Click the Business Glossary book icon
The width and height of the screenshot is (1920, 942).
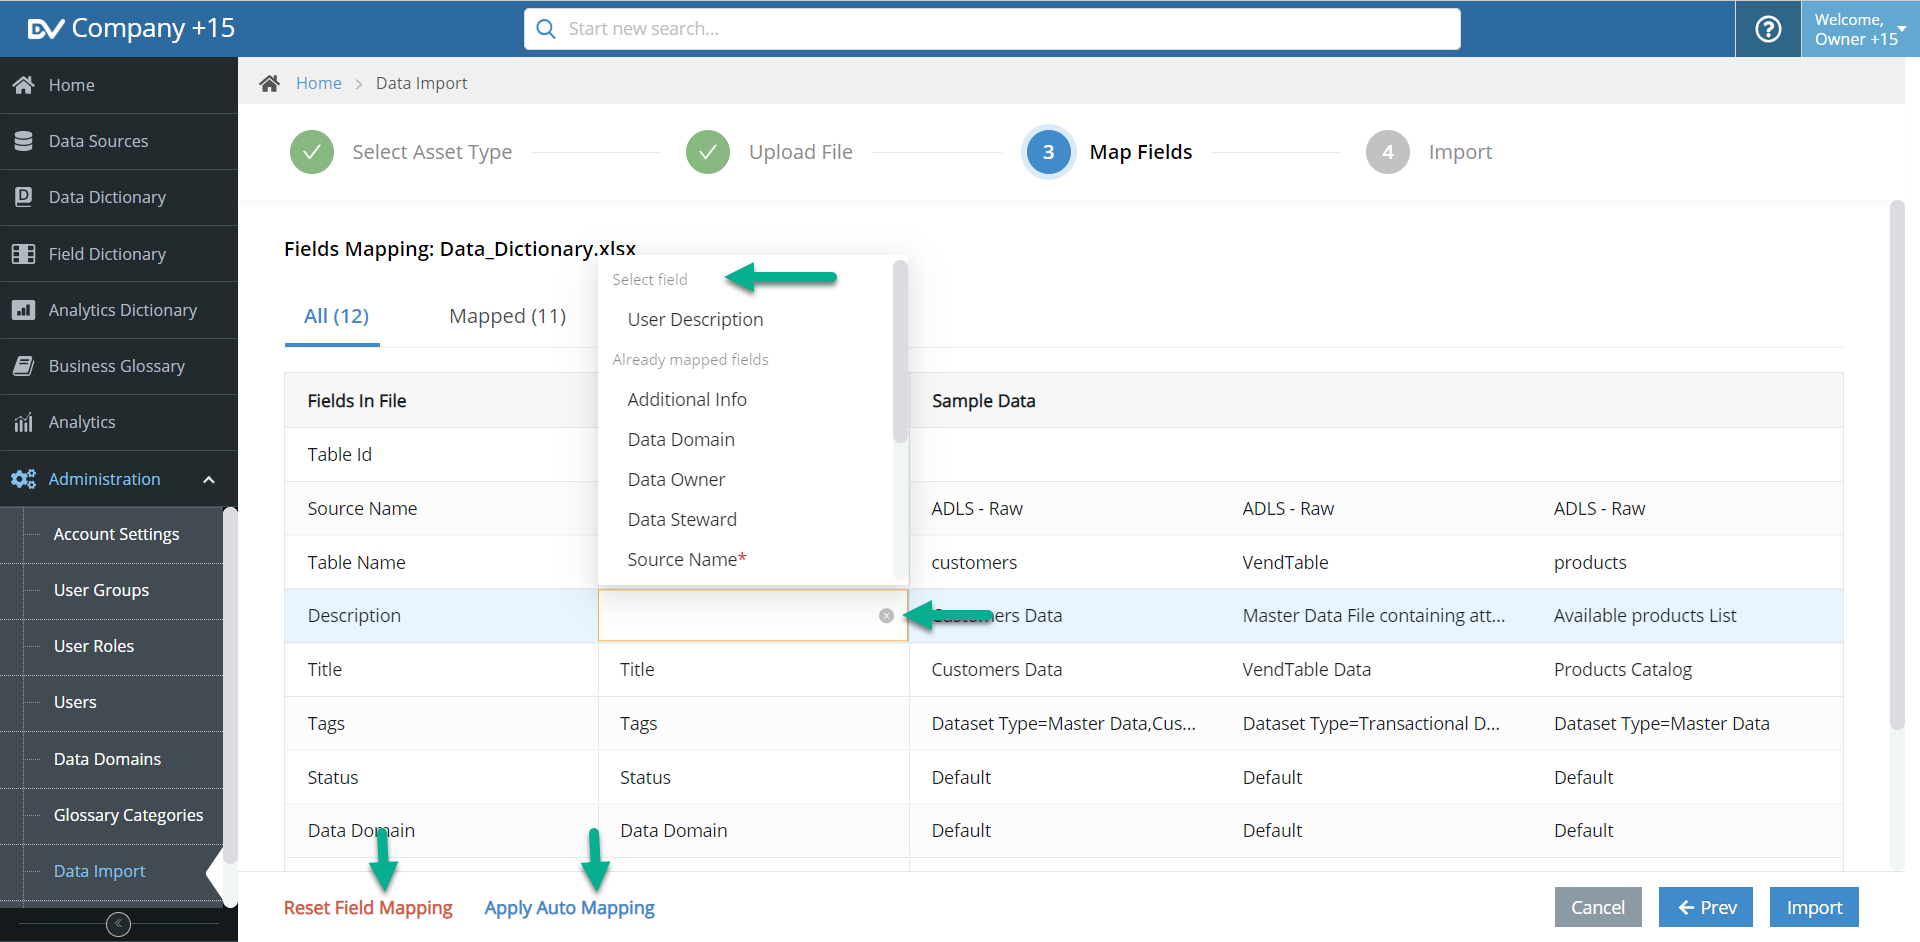[x=24, y=366]
